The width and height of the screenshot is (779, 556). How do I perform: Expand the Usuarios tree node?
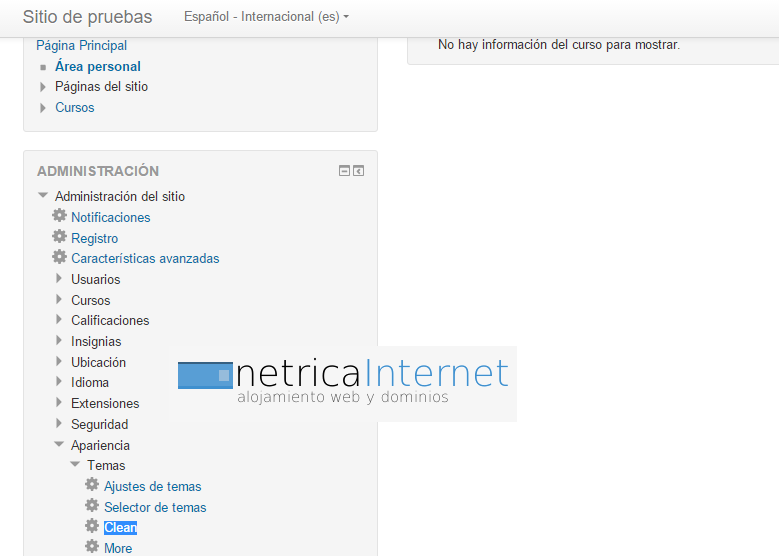[x=59, y=280]
